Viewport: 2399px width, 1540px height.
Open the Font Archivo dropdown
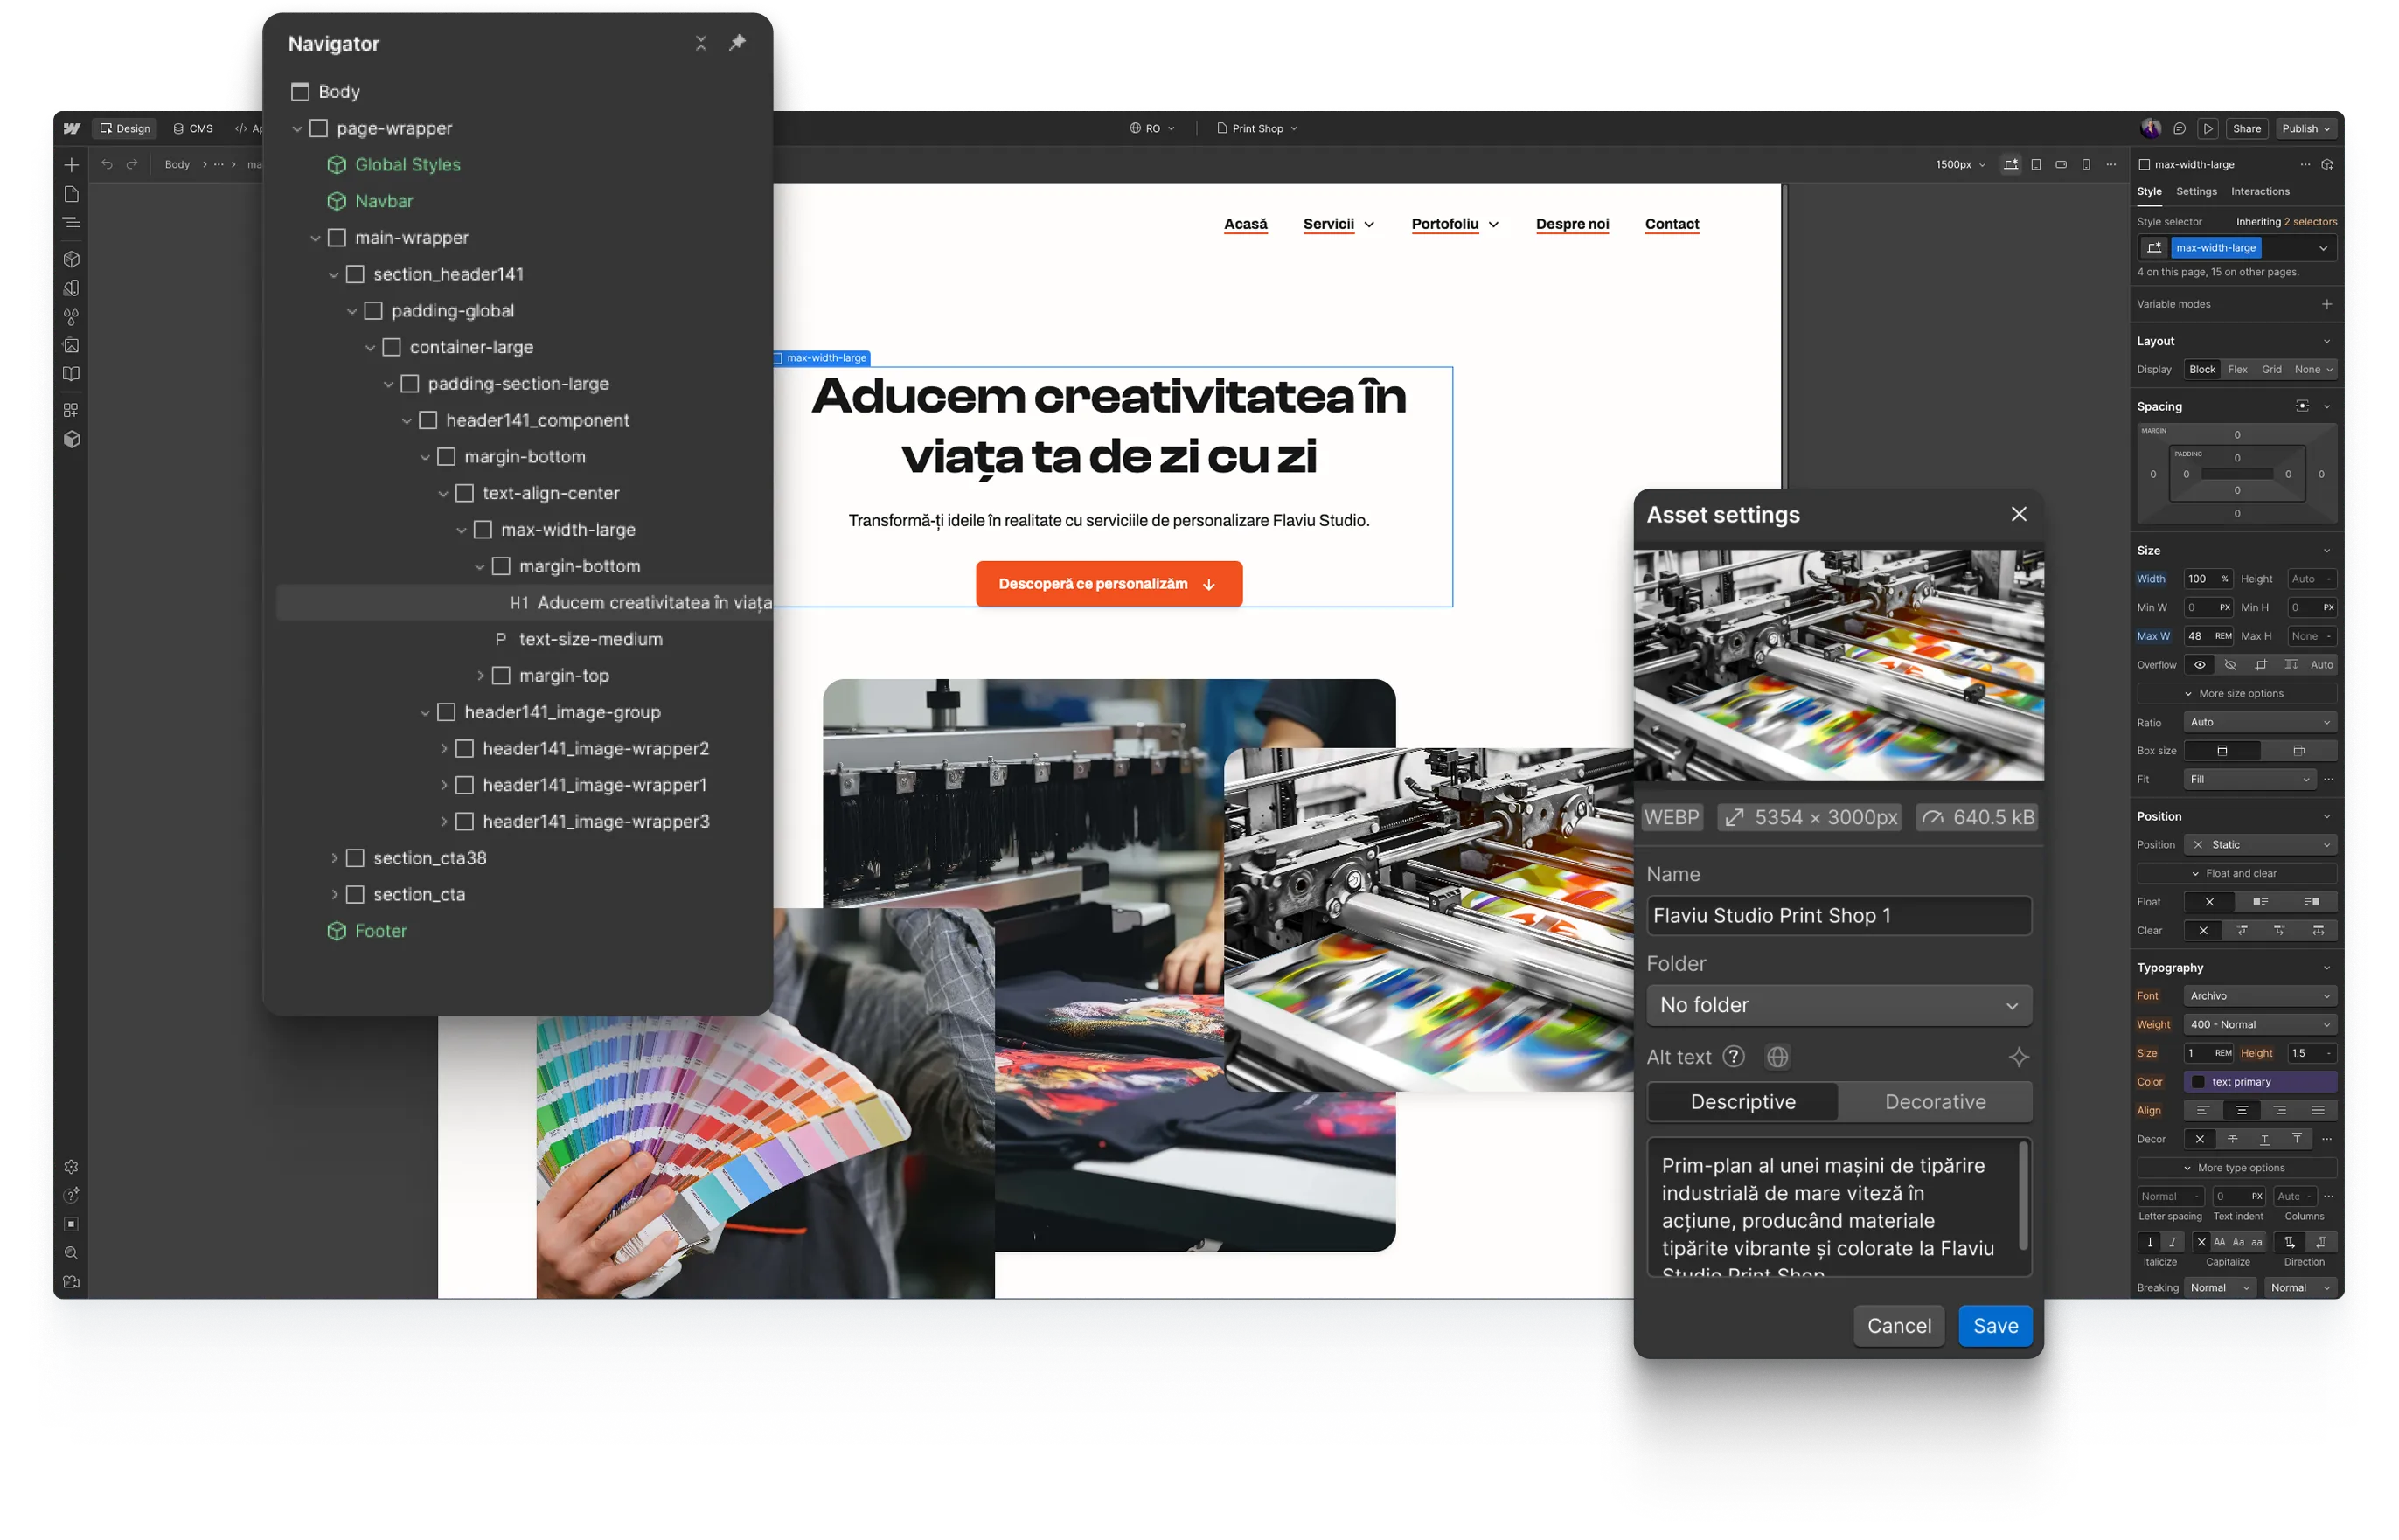tap(2259, 997)
